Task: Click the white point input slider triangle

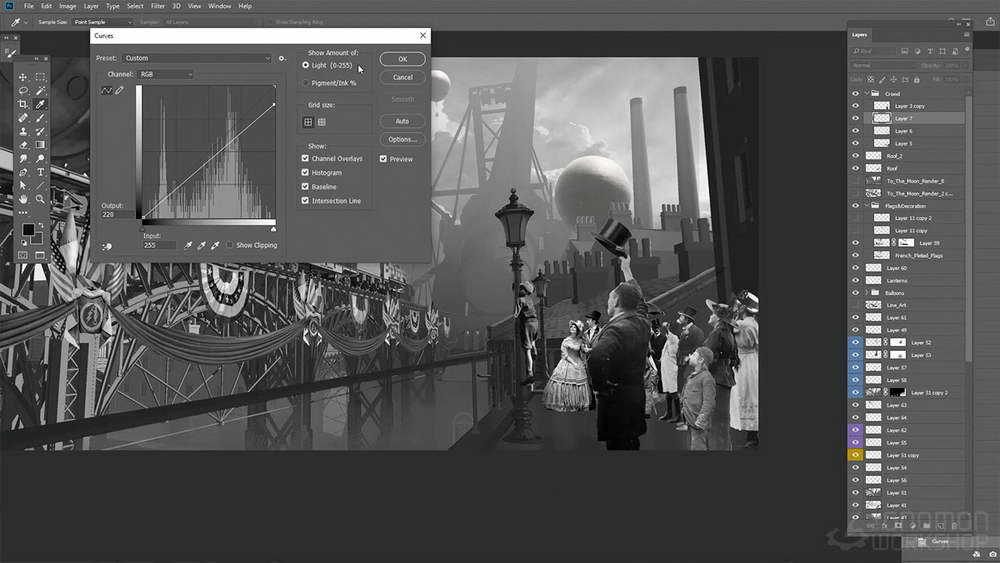Action: [x=274, y=229]
